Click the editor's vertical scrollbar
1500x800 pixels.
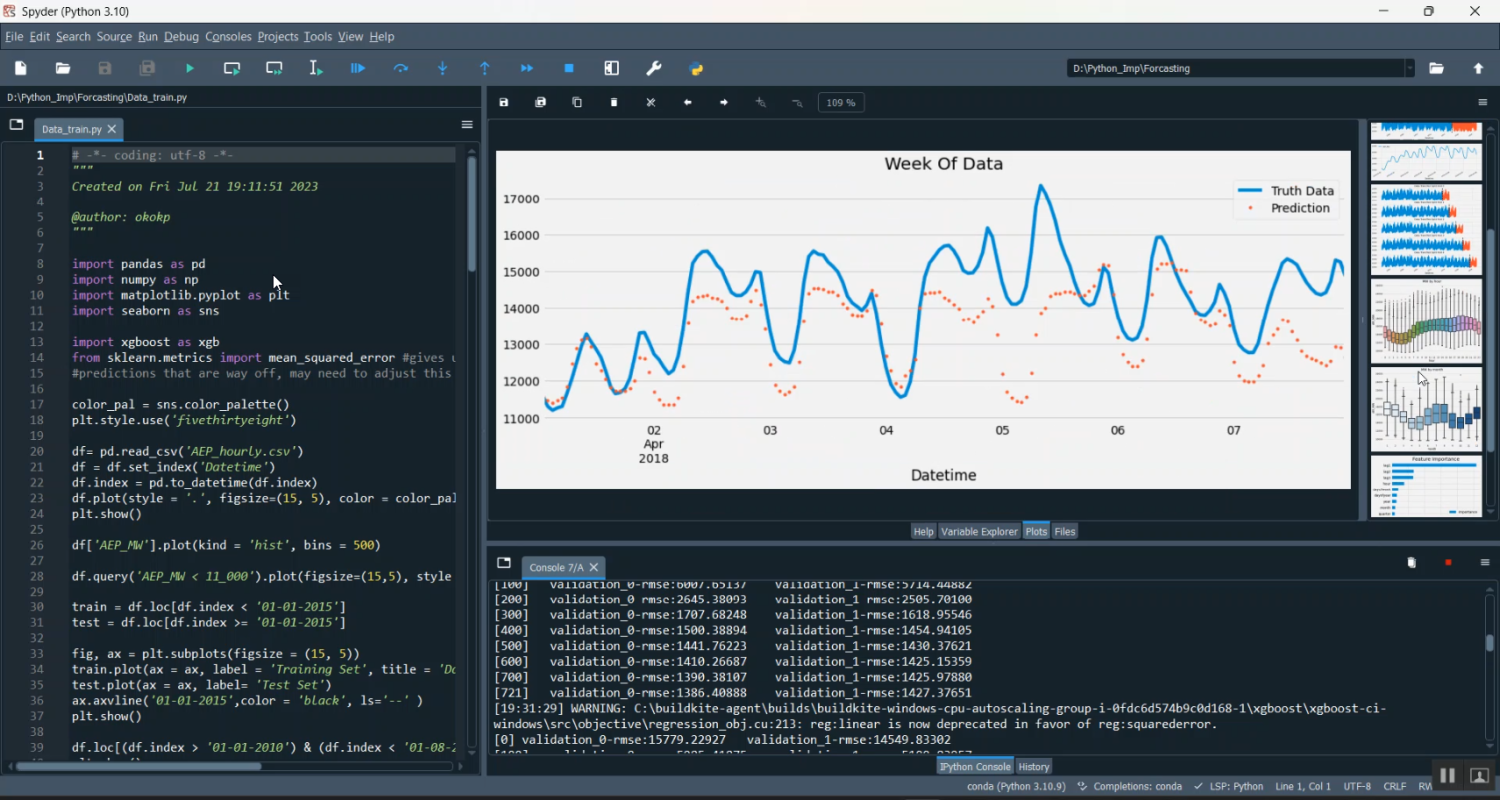472,215
